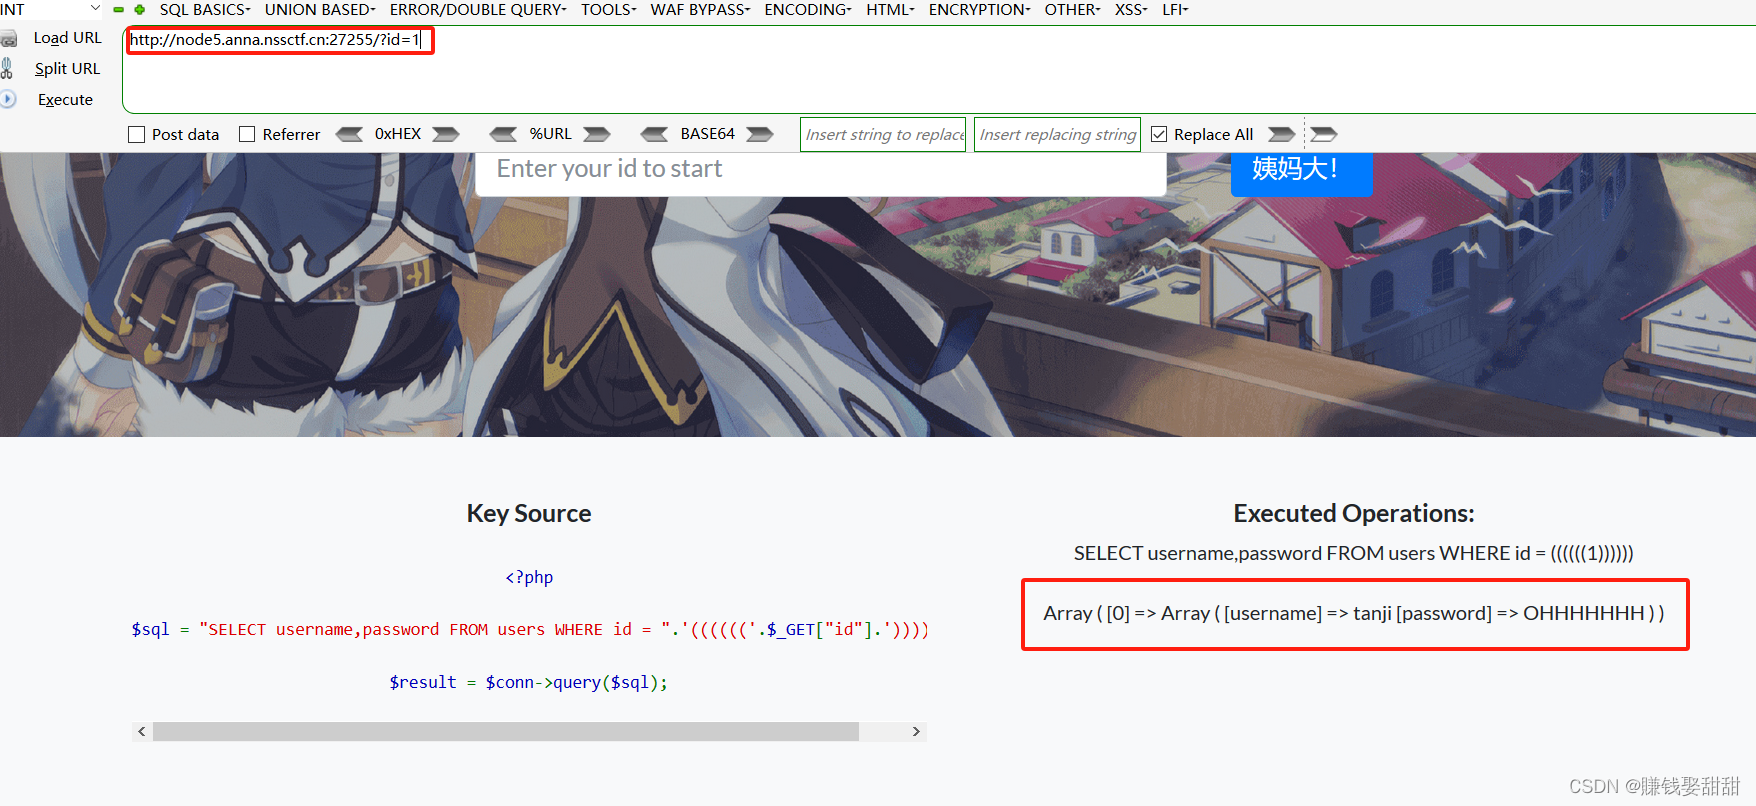1756x806 pixels.
Task: Click the executed SELECT query text
Action: click(1354, 554)
